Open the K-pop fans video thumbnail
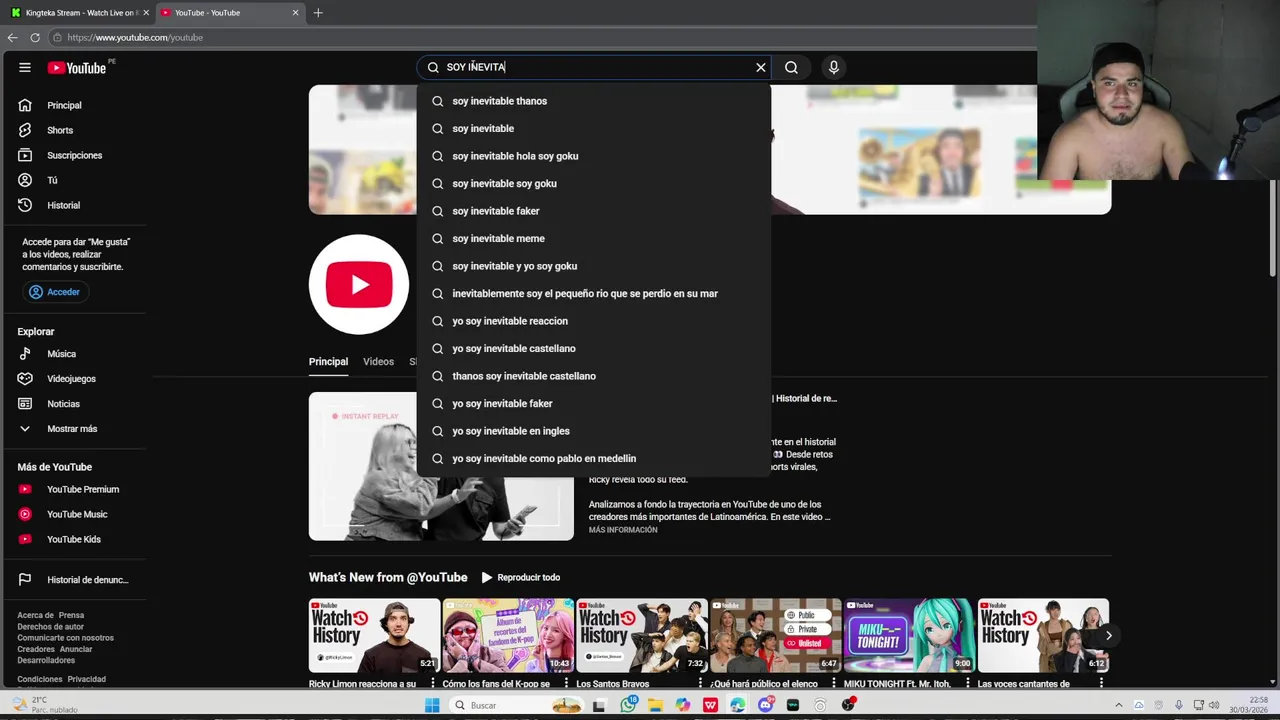The height and width of the screenshot is (720, 1280). [508, 635]
